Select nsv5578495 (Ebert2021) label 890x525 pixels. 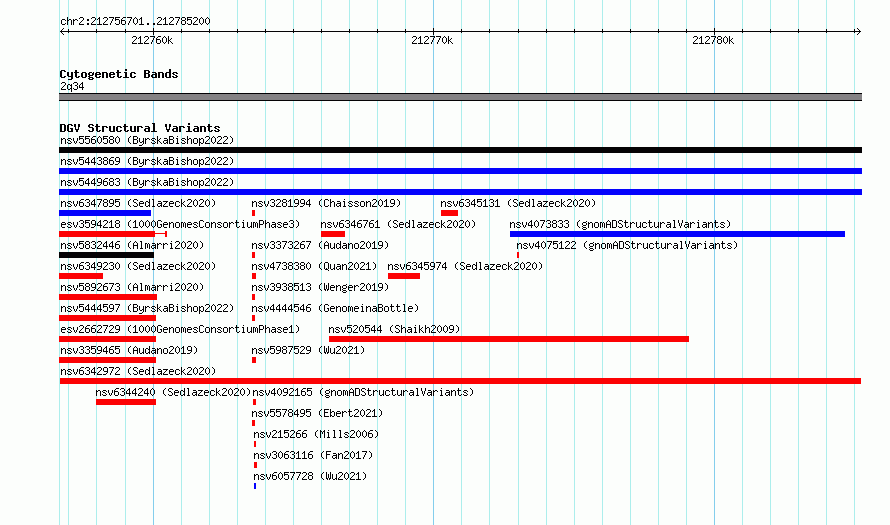pos(317,413)
